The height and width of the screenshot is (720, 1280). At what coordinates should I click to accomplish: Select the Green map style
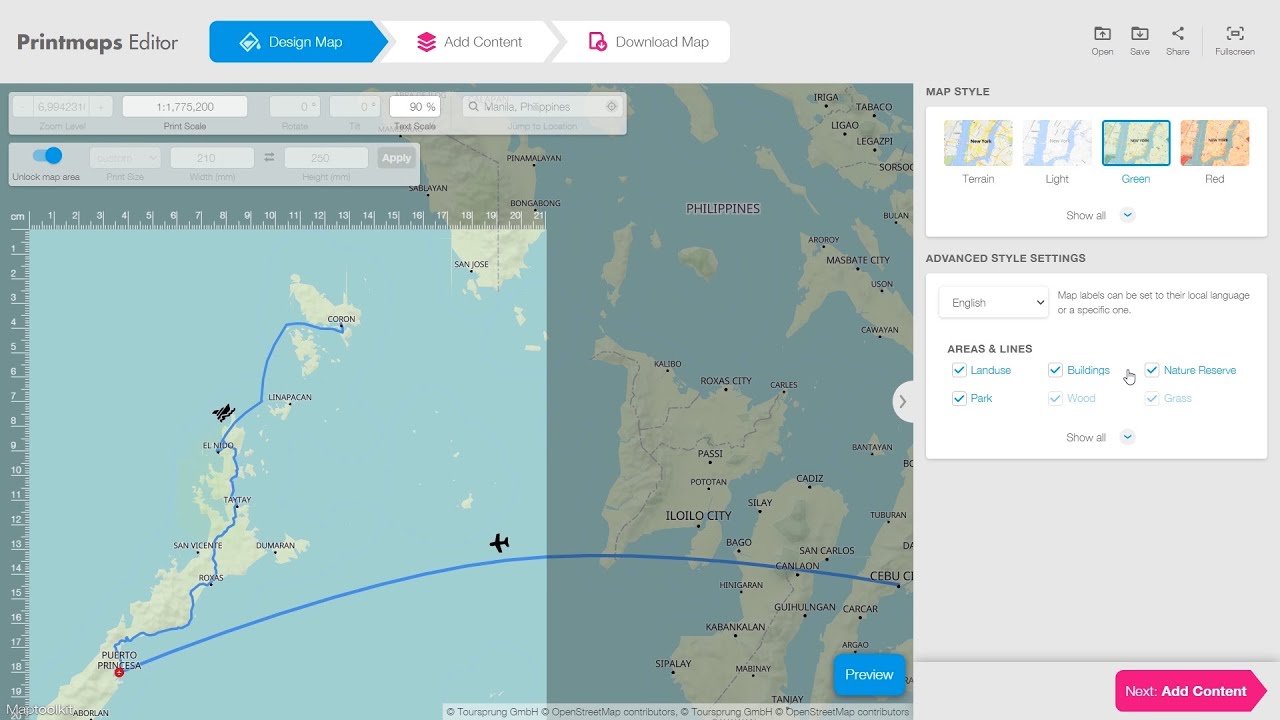pyautogui.click(x=1136, y=152)
